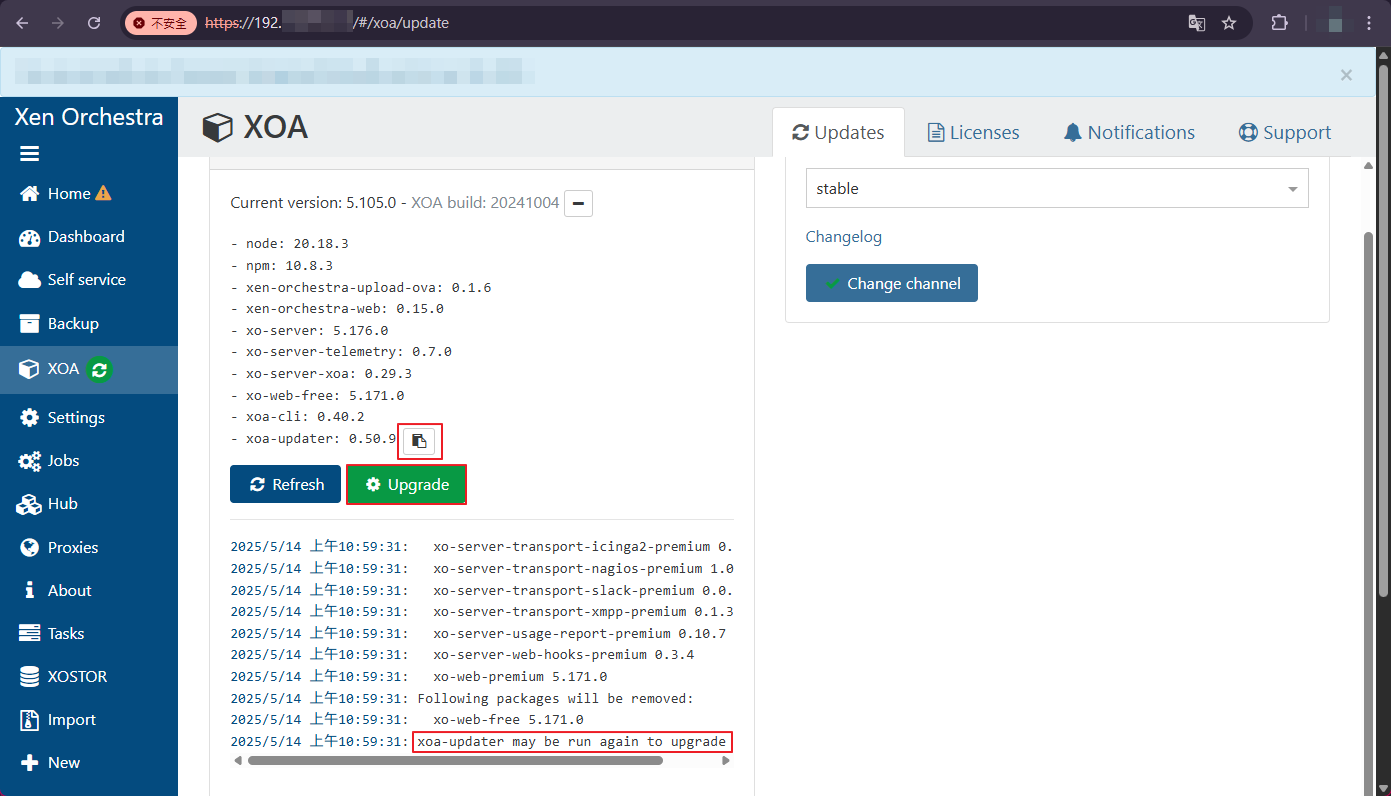The image size is (1391, 796).
Task: Click the Change channel button
Action: click(x=892, y=283)
